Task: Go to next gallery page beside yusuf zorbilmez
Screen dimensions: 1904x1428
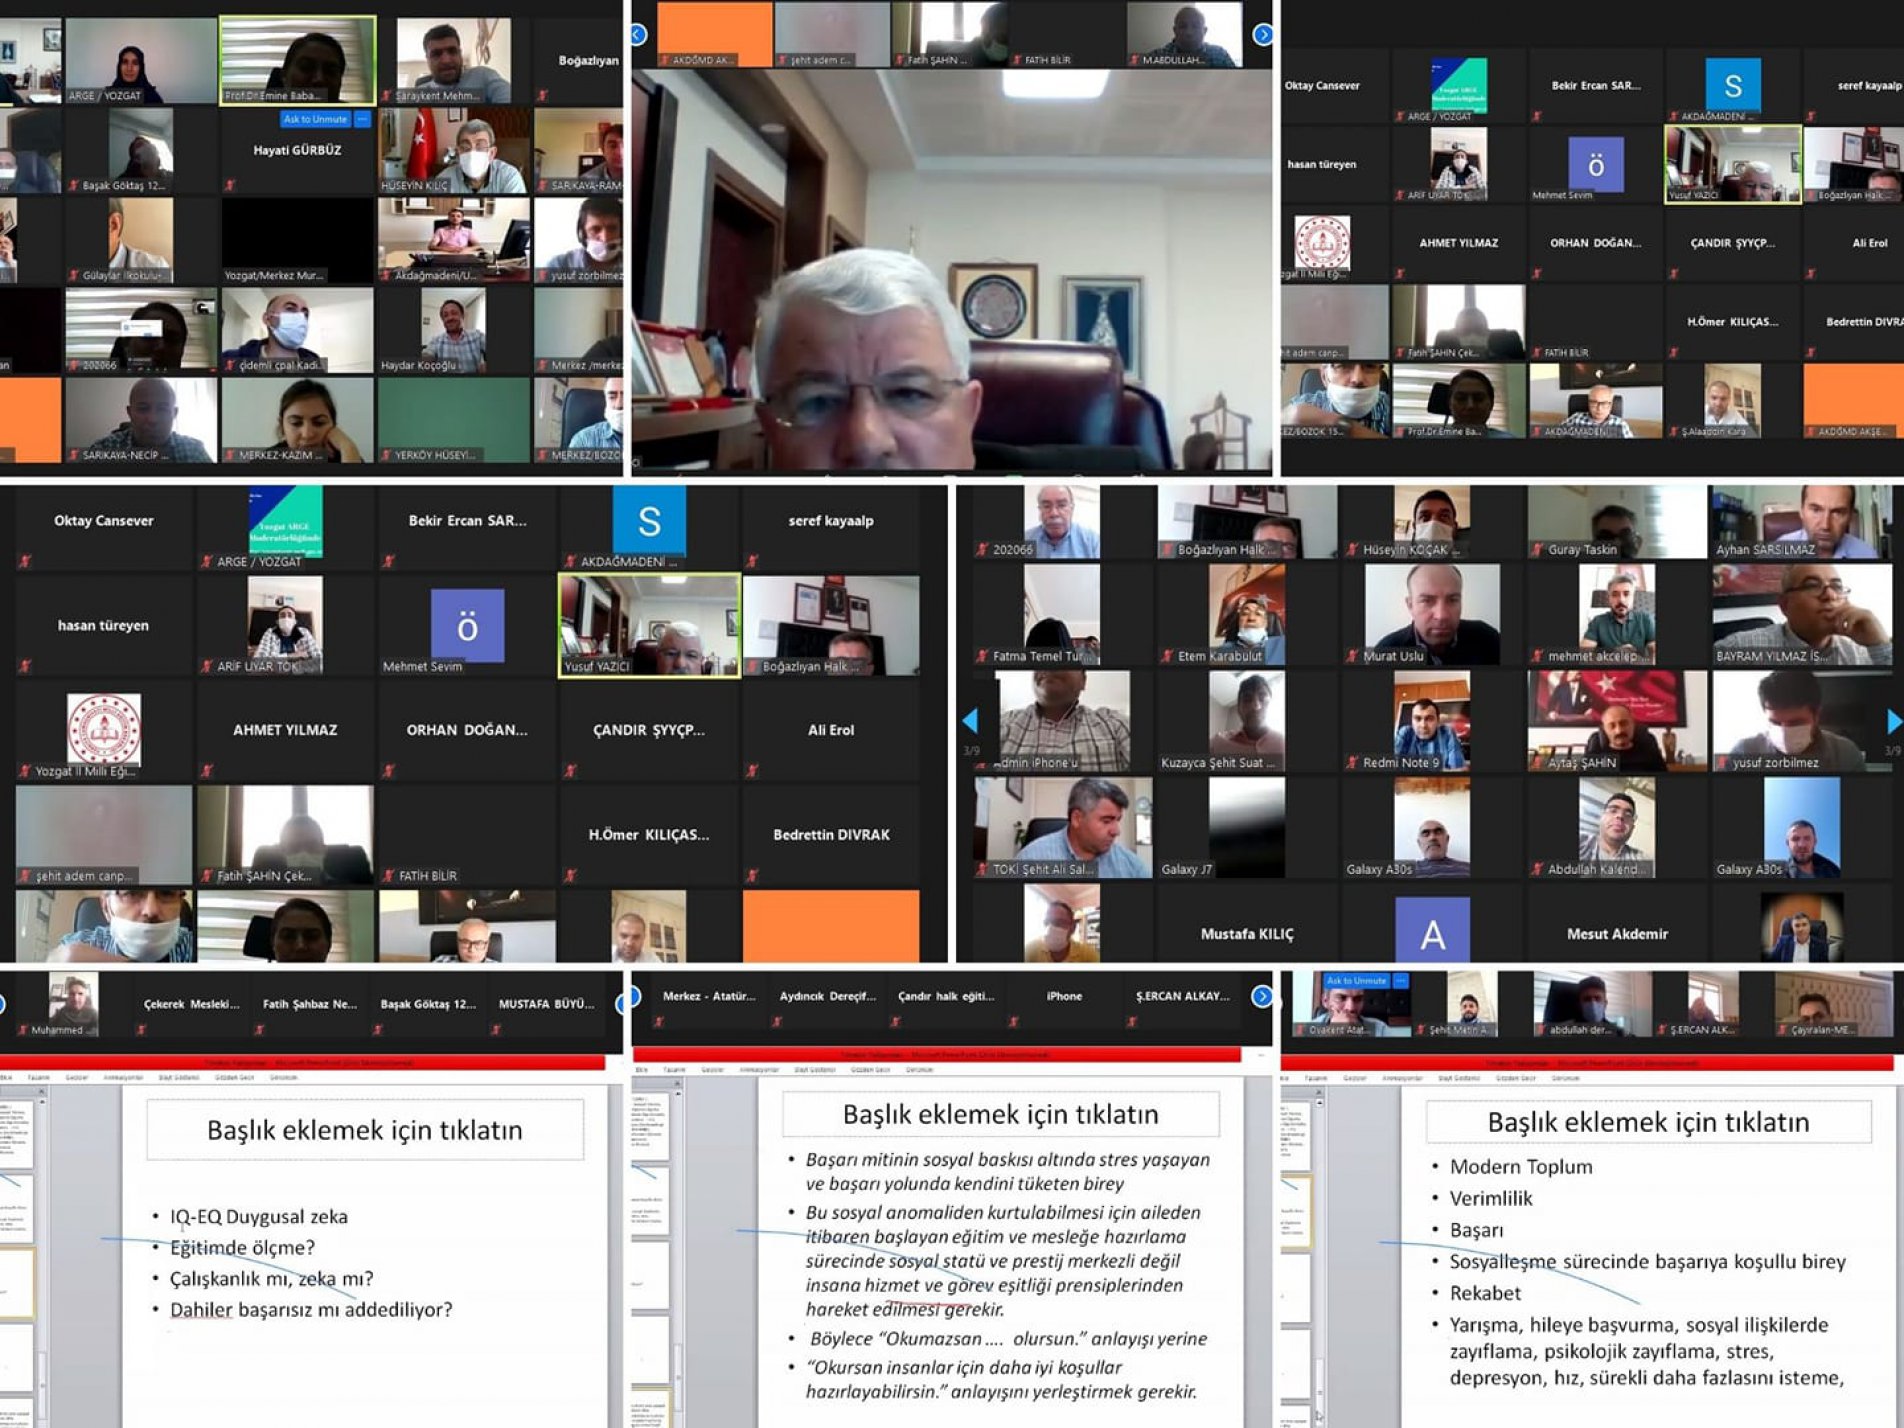Action: [x=1893, y=720]
